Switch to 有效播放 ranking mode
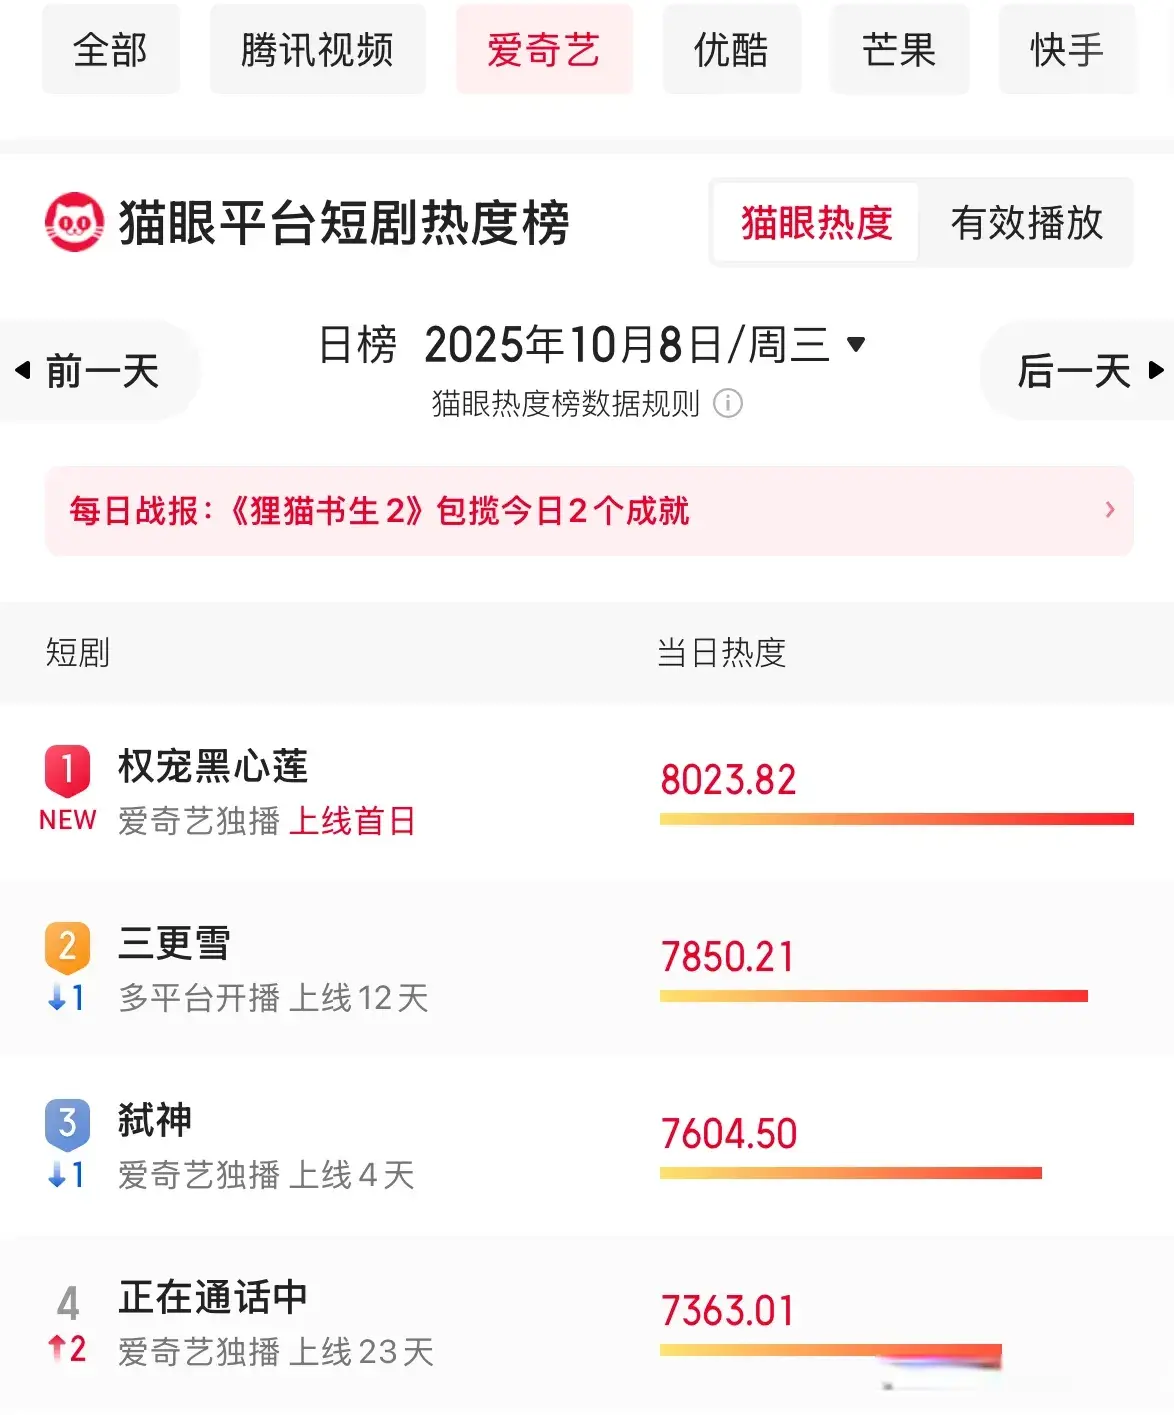The width and height of the screenshot is (1174, 1415). (x=1026, y=222)
